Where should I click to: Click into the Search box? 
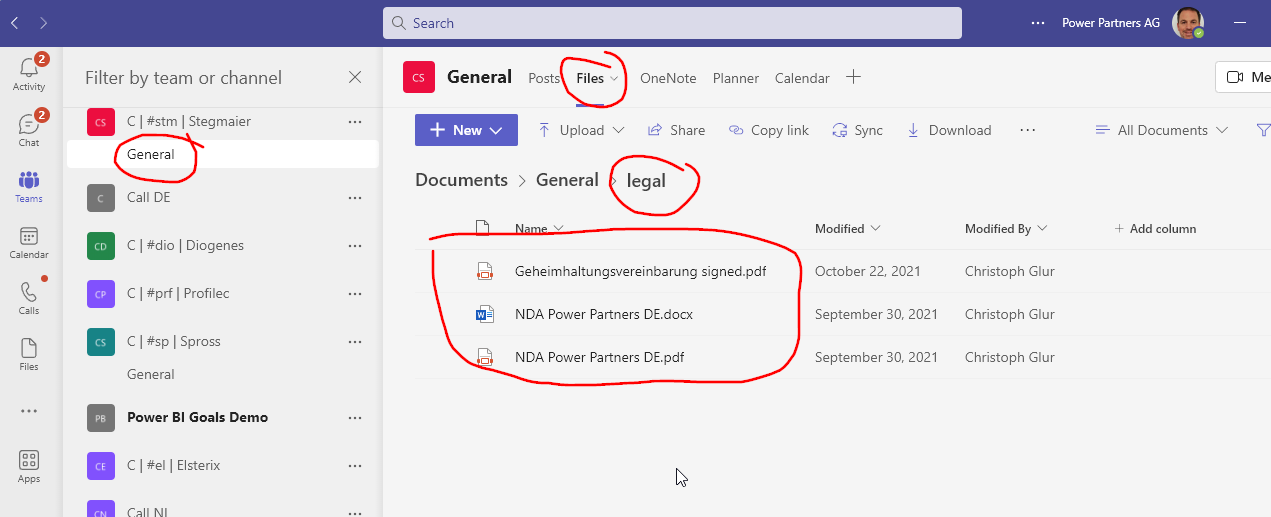pyautogui.click(x=672, y=23)
